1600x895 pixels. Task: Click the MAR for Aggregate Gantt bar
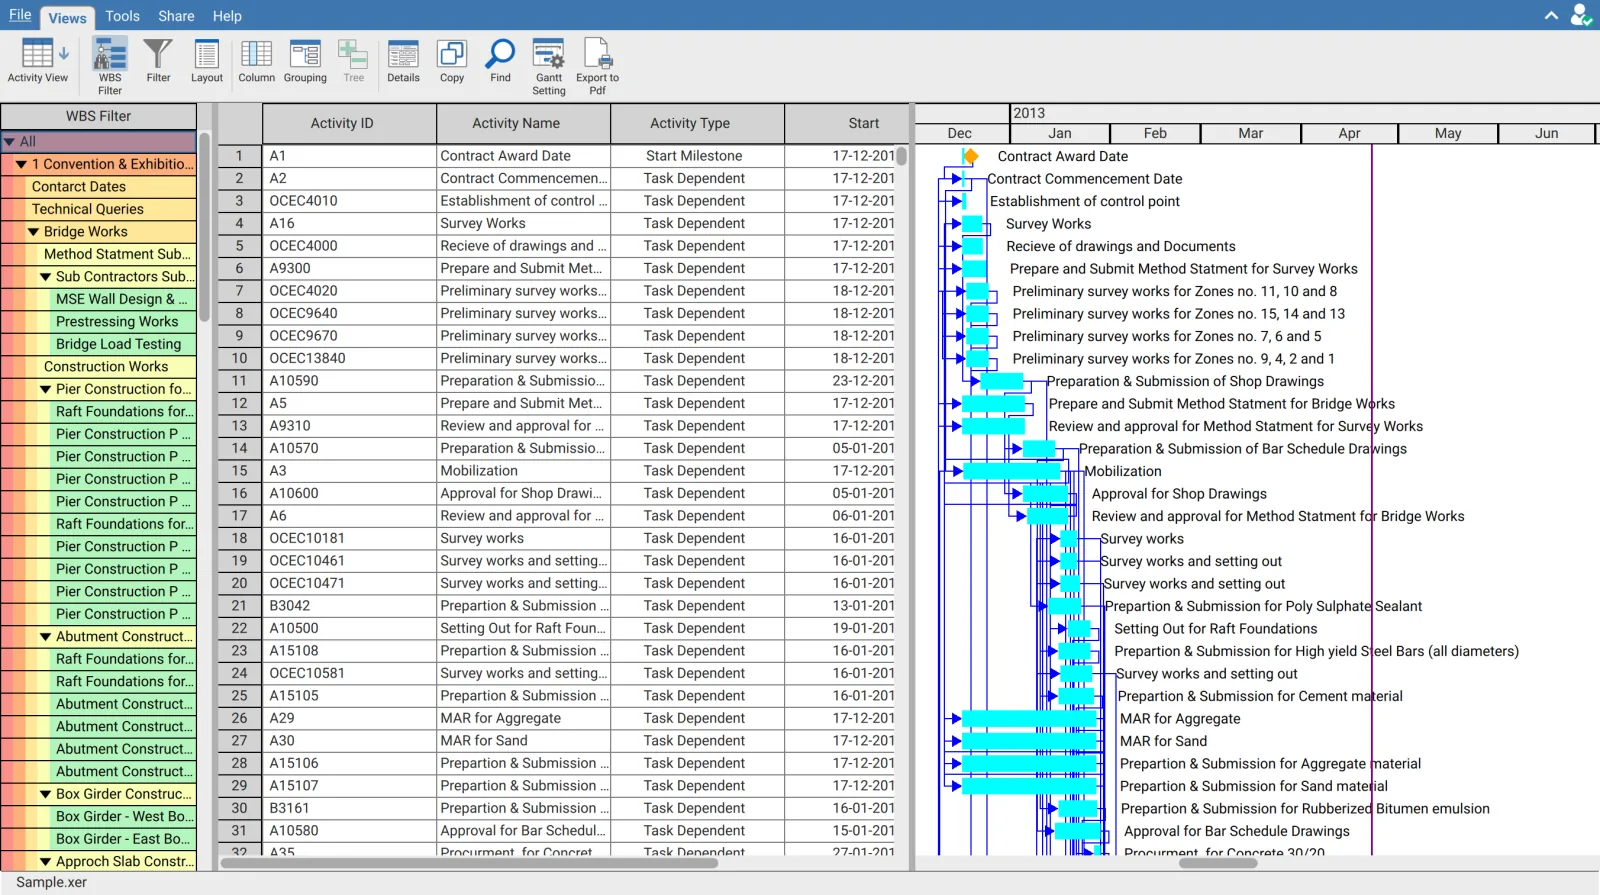click(1029, 719)
